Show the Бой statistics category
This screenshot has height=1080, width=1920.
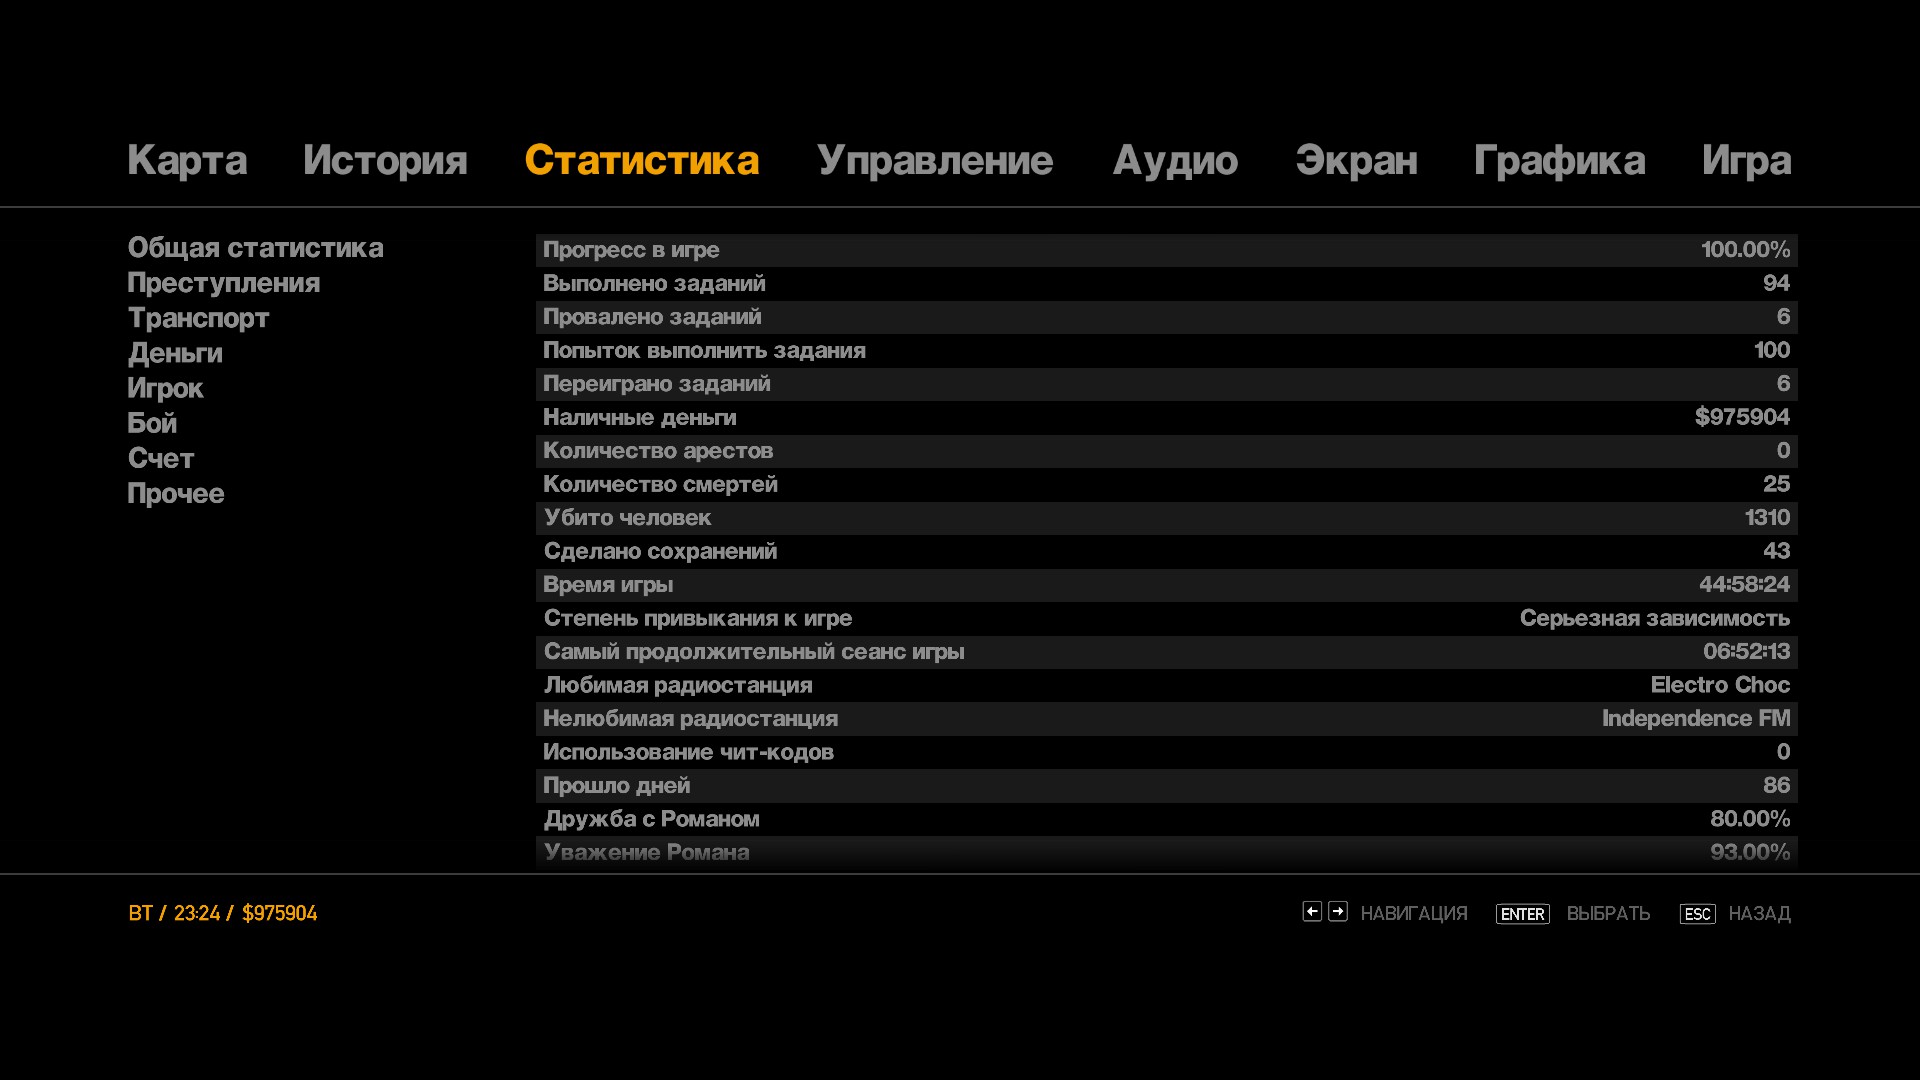click(x=152, y=423)
